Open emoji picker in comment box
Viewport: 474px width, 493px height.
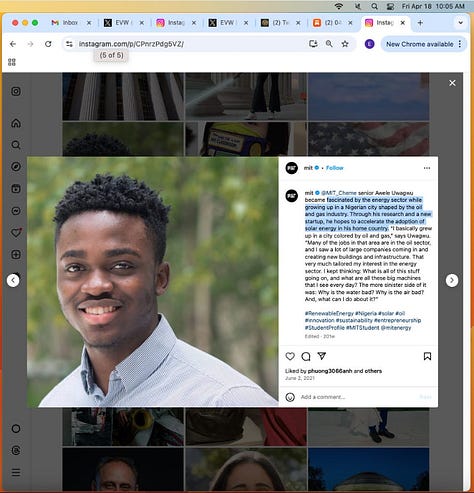290,397
